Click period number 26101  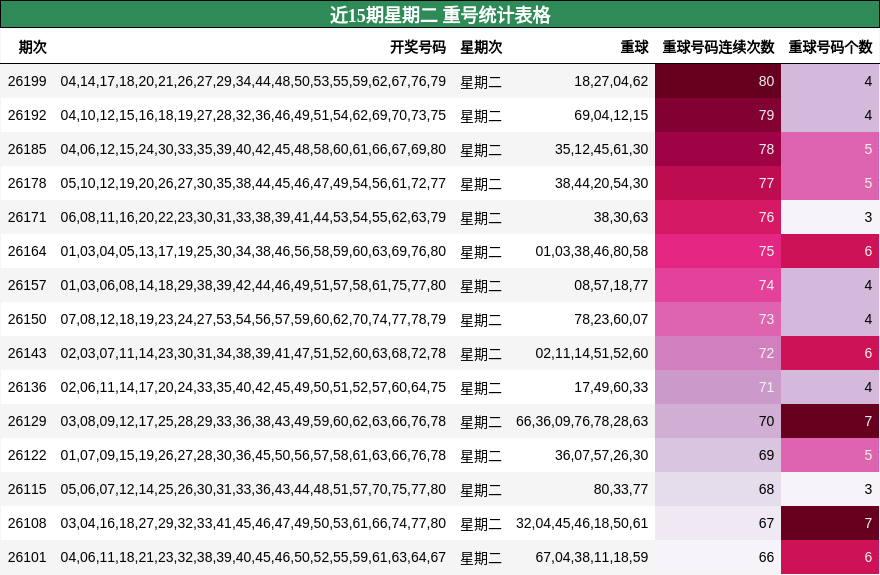coord(27,558)
